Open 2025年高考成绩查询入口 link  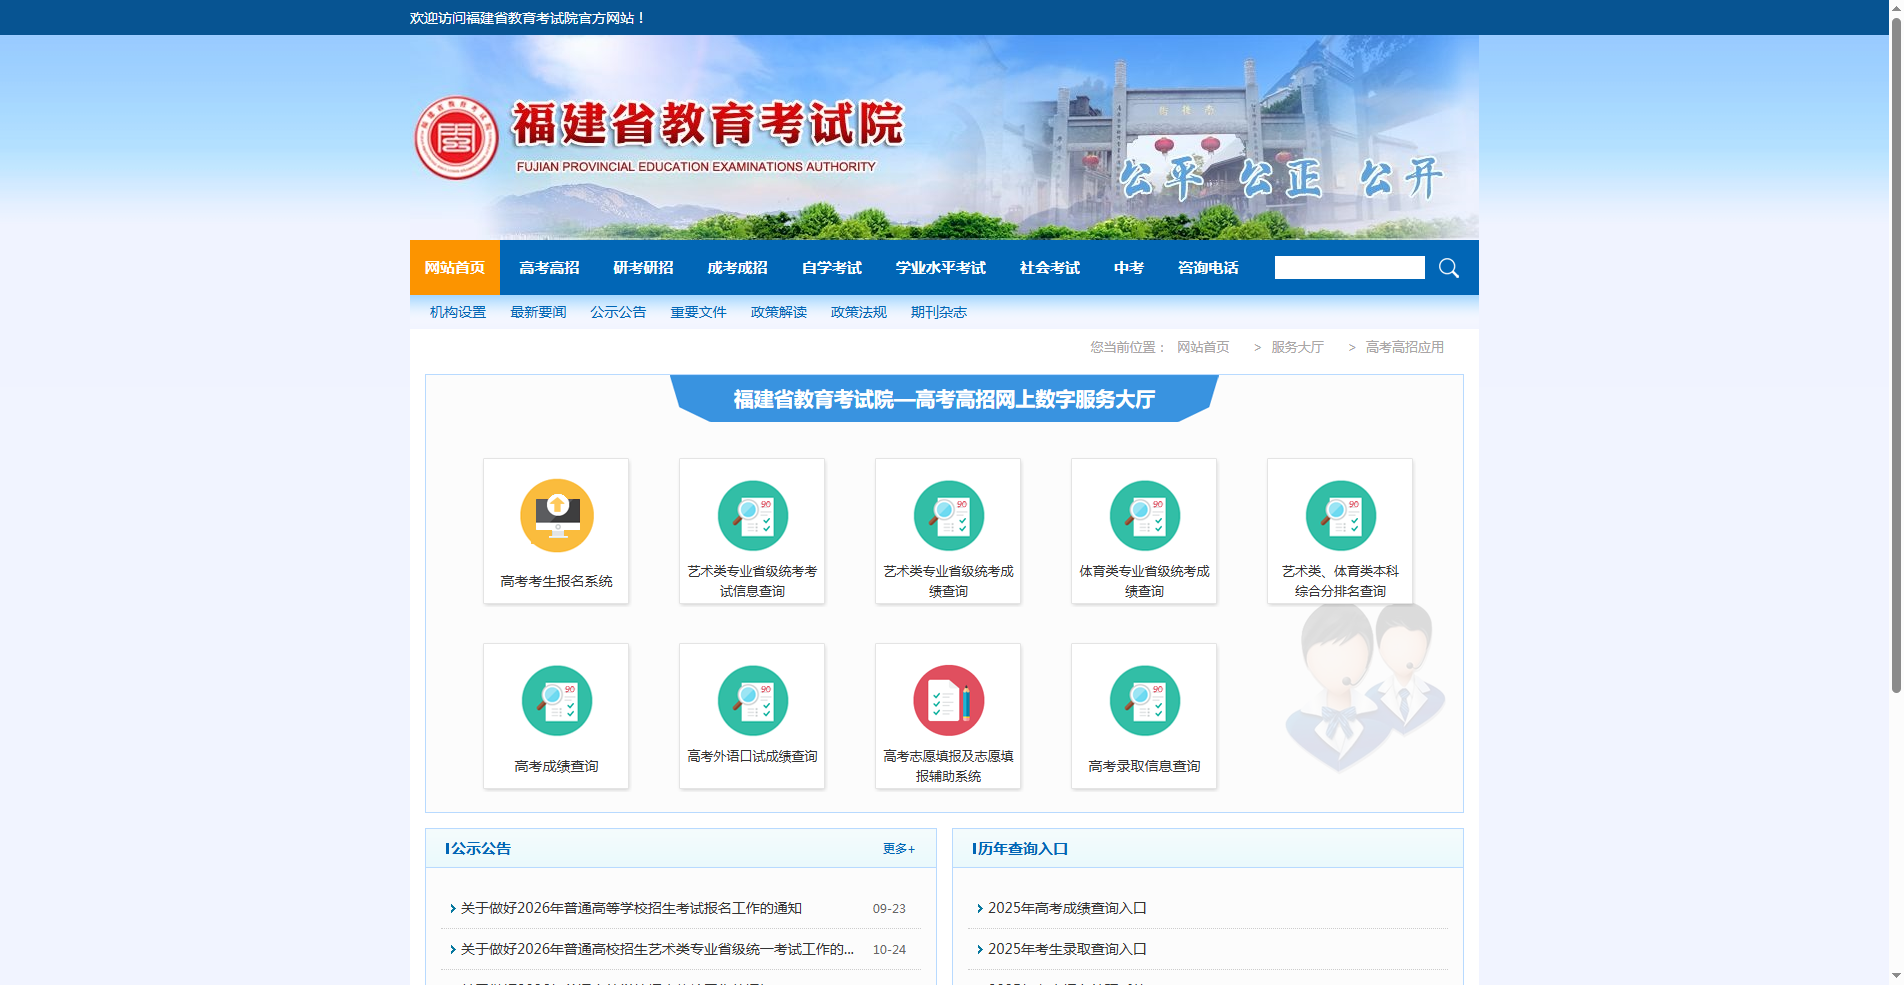point(1067,908)
